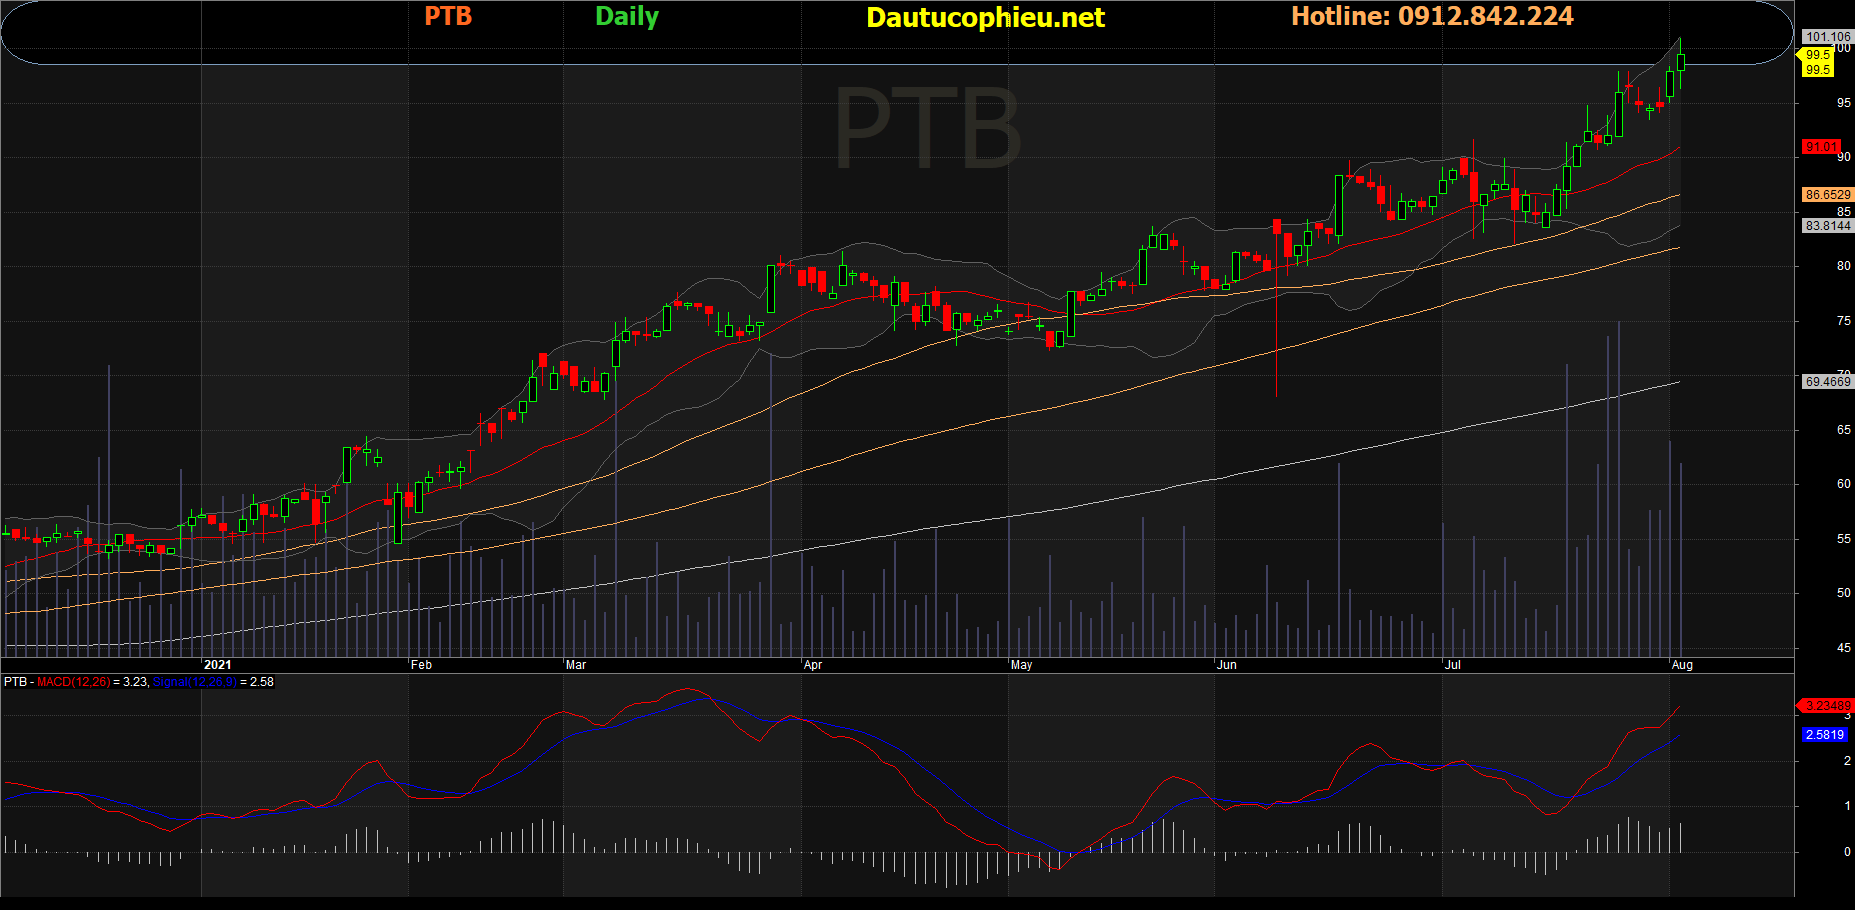The height and width of the screenshot is (910, 1855).
Task: Click the green Daily timeframe label
Action: tap(627, 17)
